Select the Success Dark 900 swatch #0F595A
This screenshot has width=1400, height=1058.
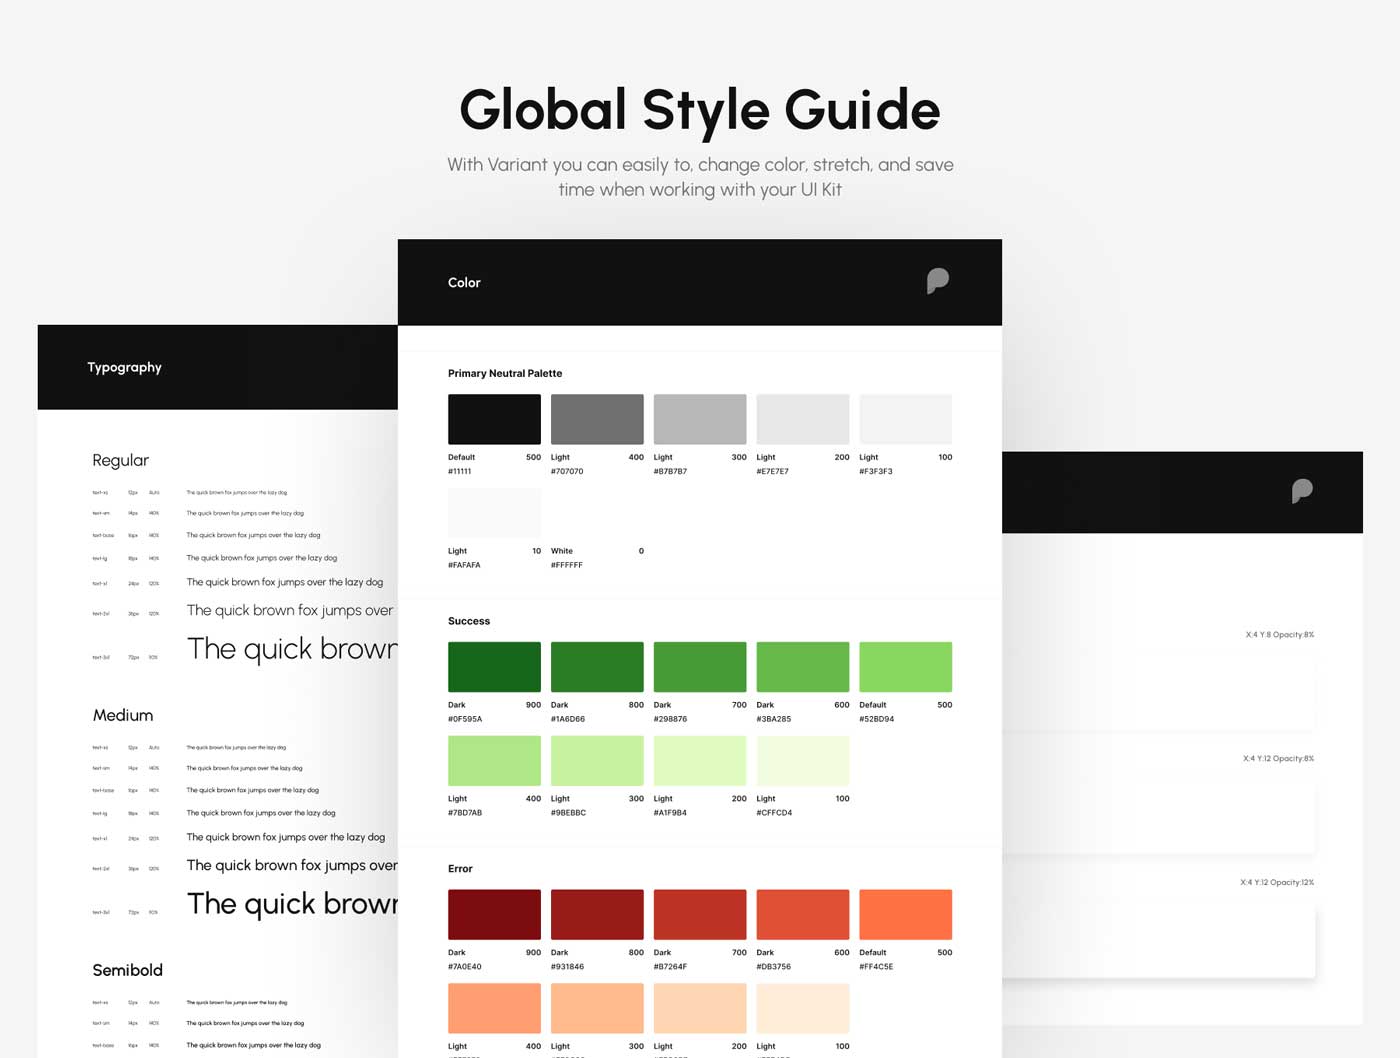click(494, 667)
